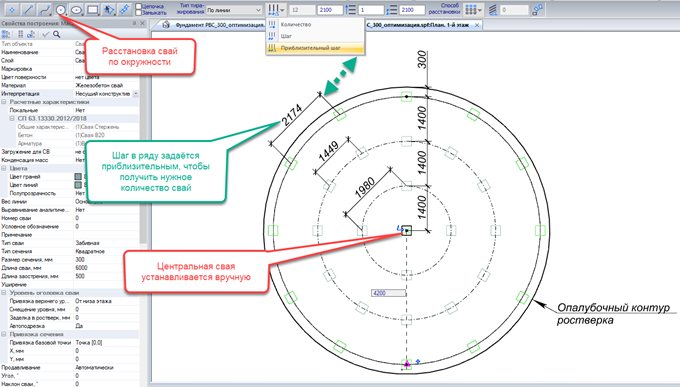Close the План 1-й этаж tab
The image size is (680, 387).
pos(477,25)
